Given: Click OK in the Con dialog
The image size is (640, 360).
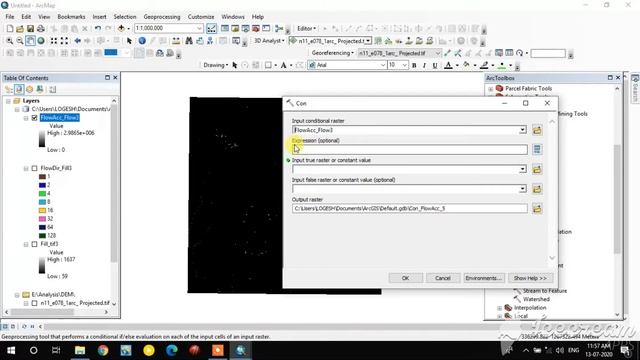Looking at the screenshot, I should (x=406, y=278).
